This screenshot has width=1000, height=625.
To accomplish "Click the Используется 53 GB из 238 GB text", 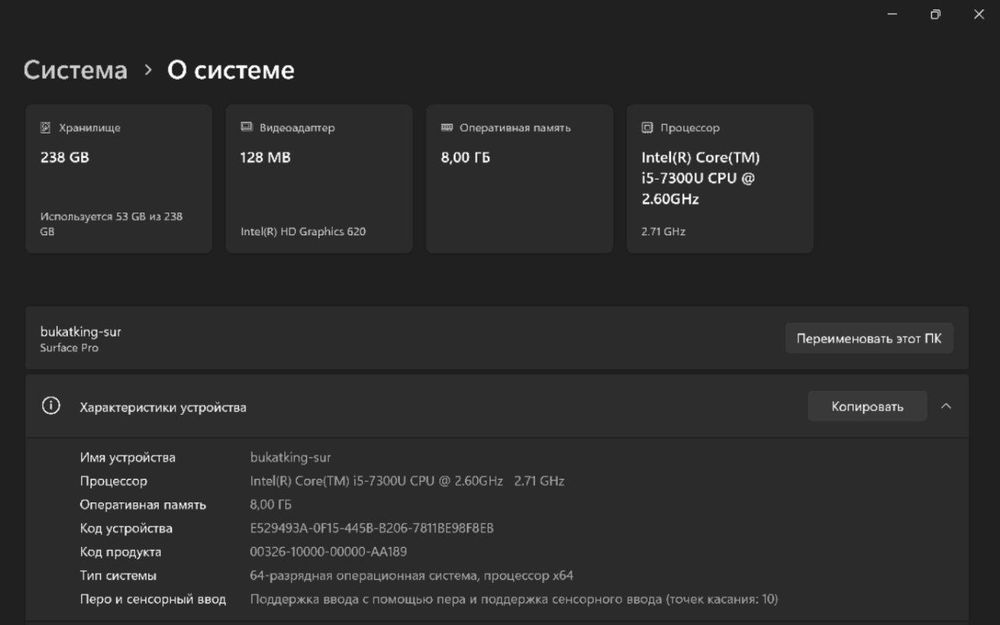I will (x=111, y=224).
